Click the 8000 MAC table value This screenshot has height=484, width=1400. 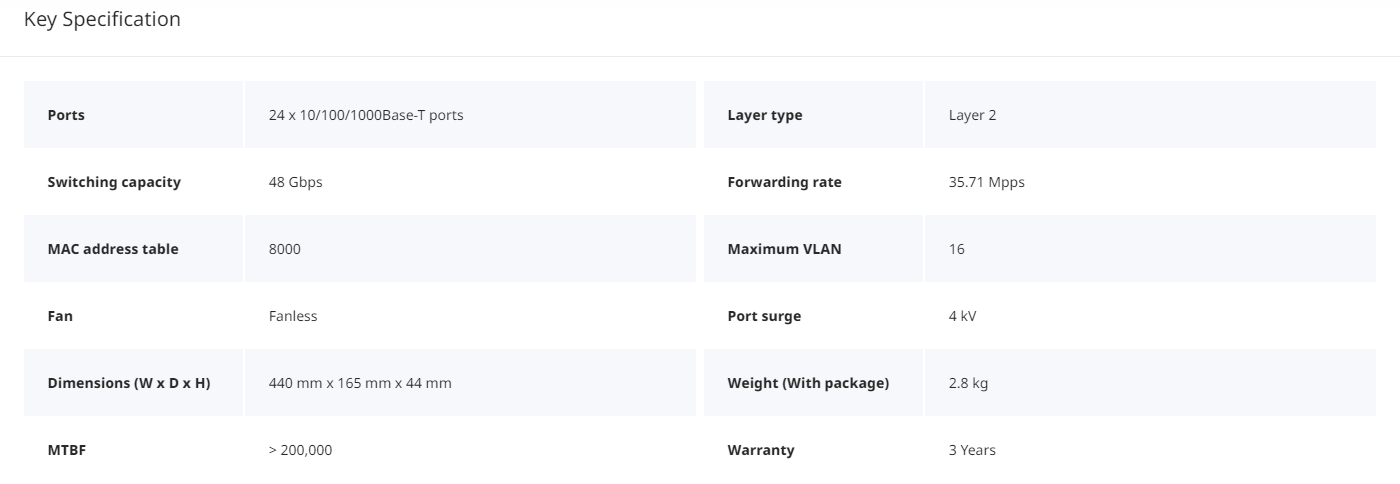tap(285, 249)
